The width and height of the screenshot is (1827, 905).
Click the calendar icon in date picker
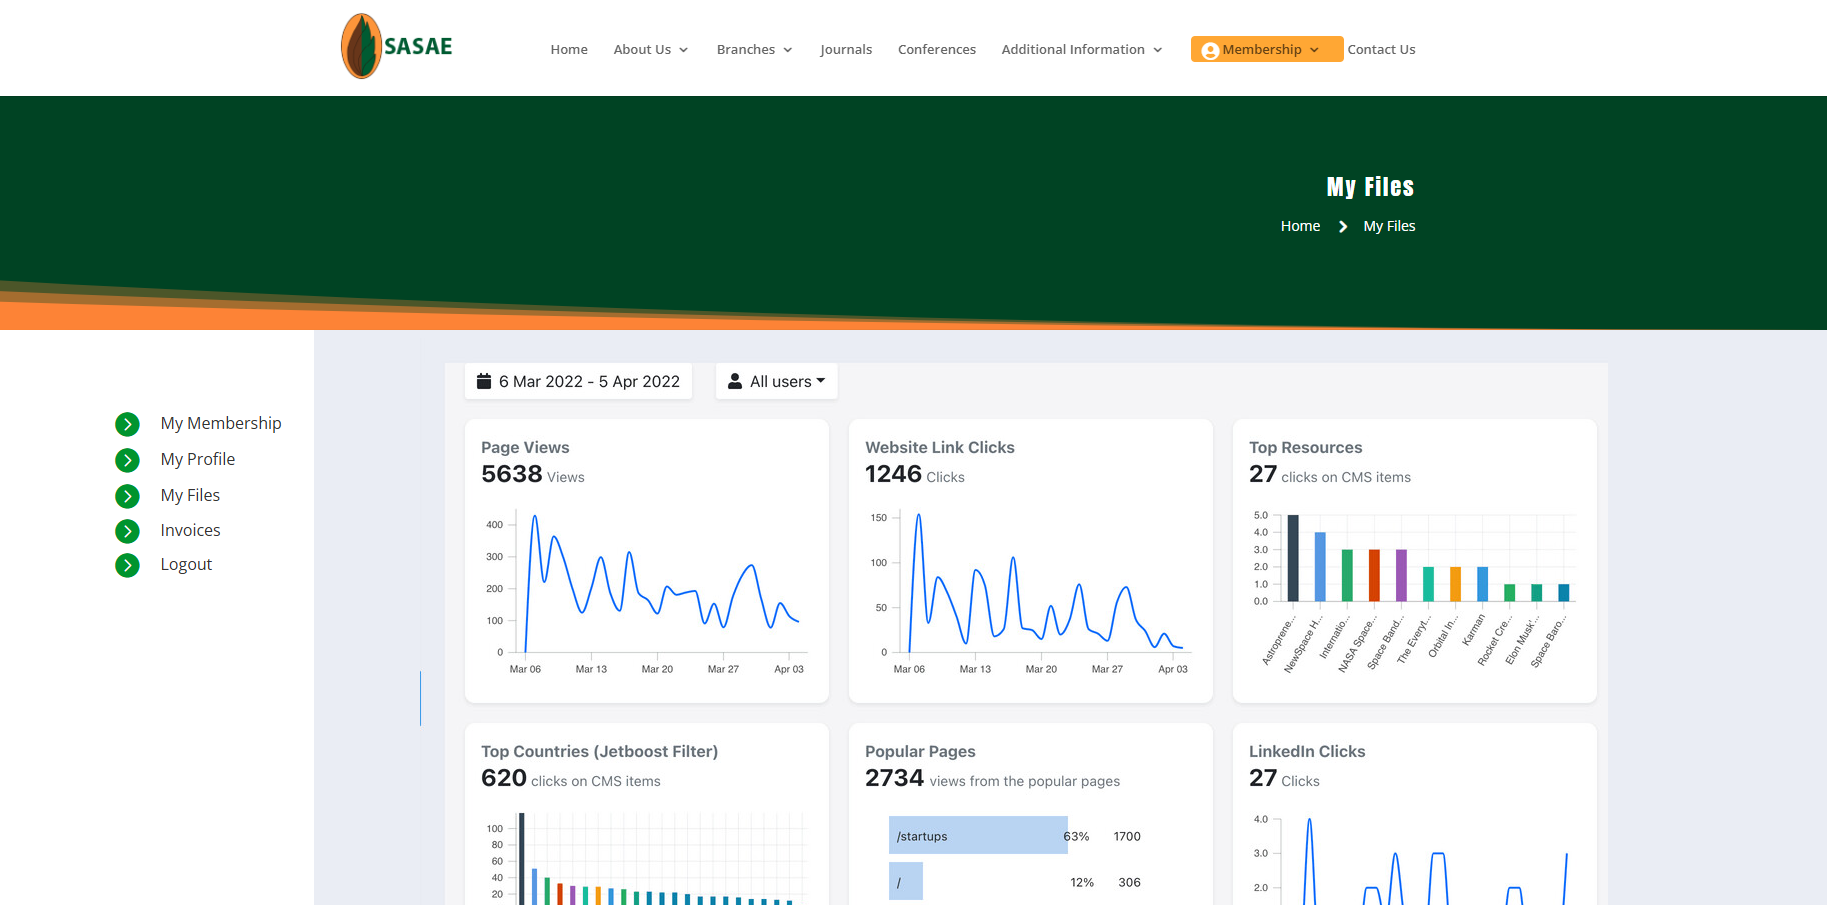tap(484, 381)
